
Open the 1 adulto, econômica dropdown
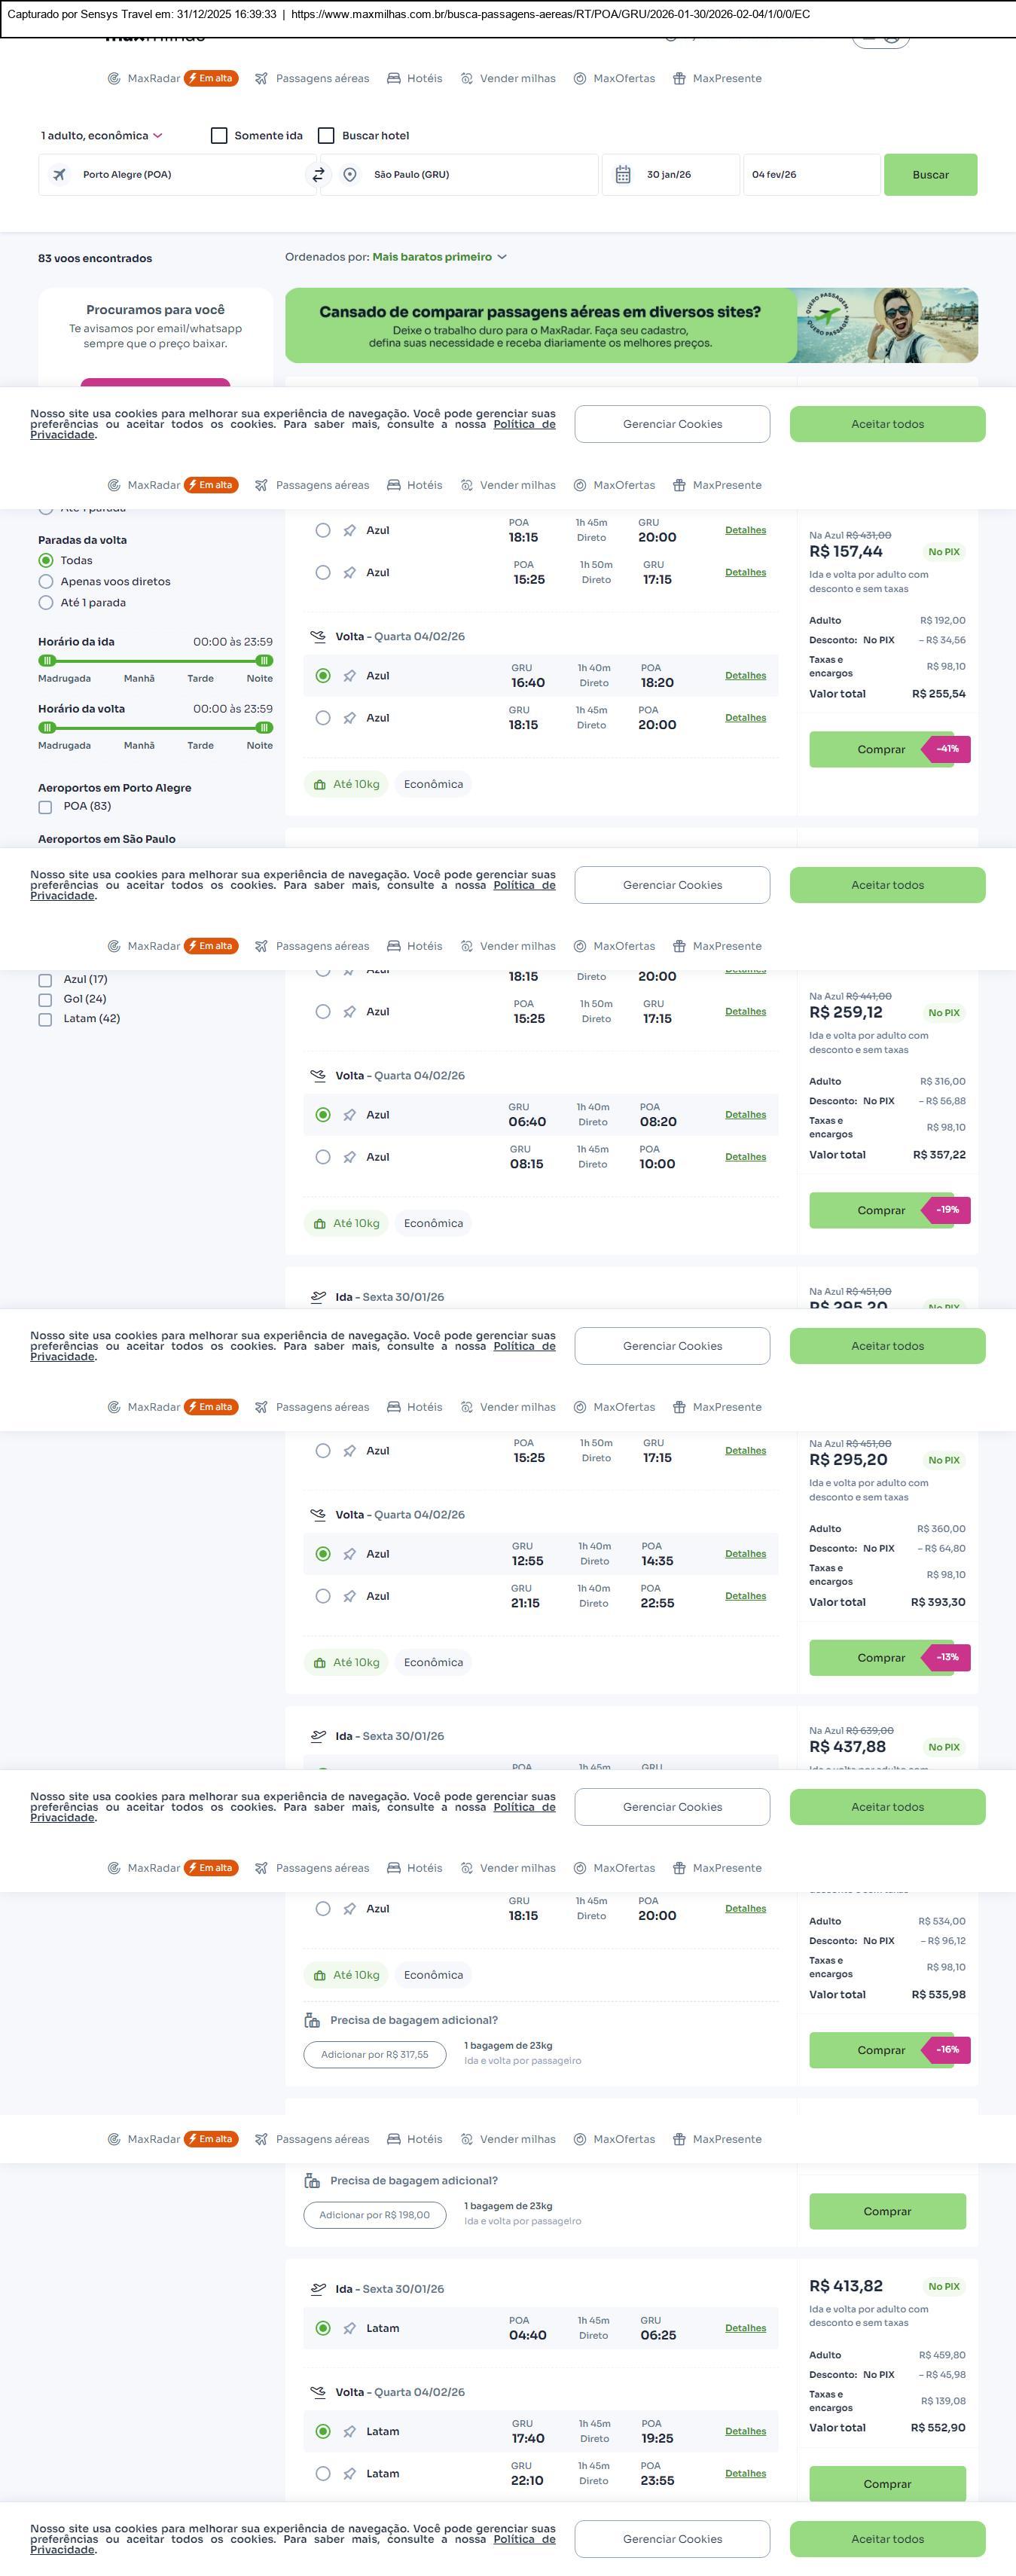tap(101, 136)
